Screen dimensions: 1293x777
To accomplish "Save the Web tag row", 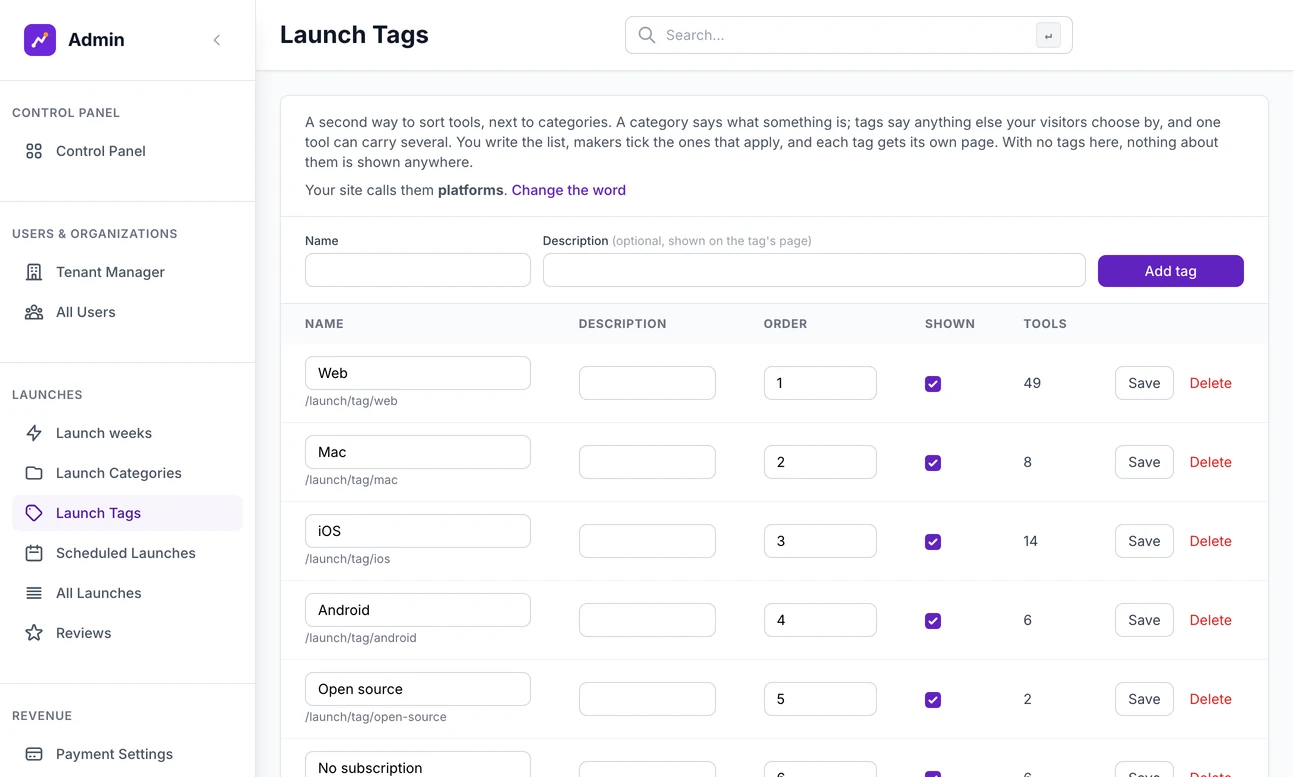I will pos(1144,383).
